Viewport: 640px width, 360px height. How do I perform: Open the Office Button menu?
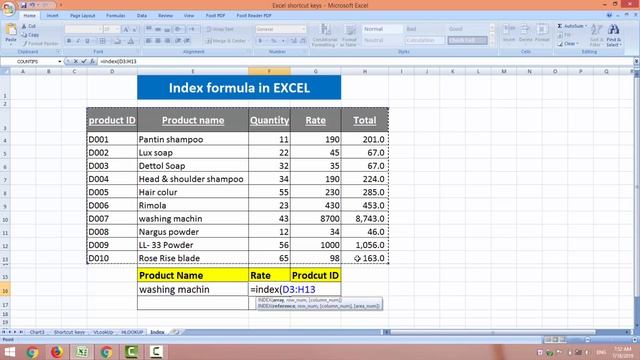click(x=8, y=8)
